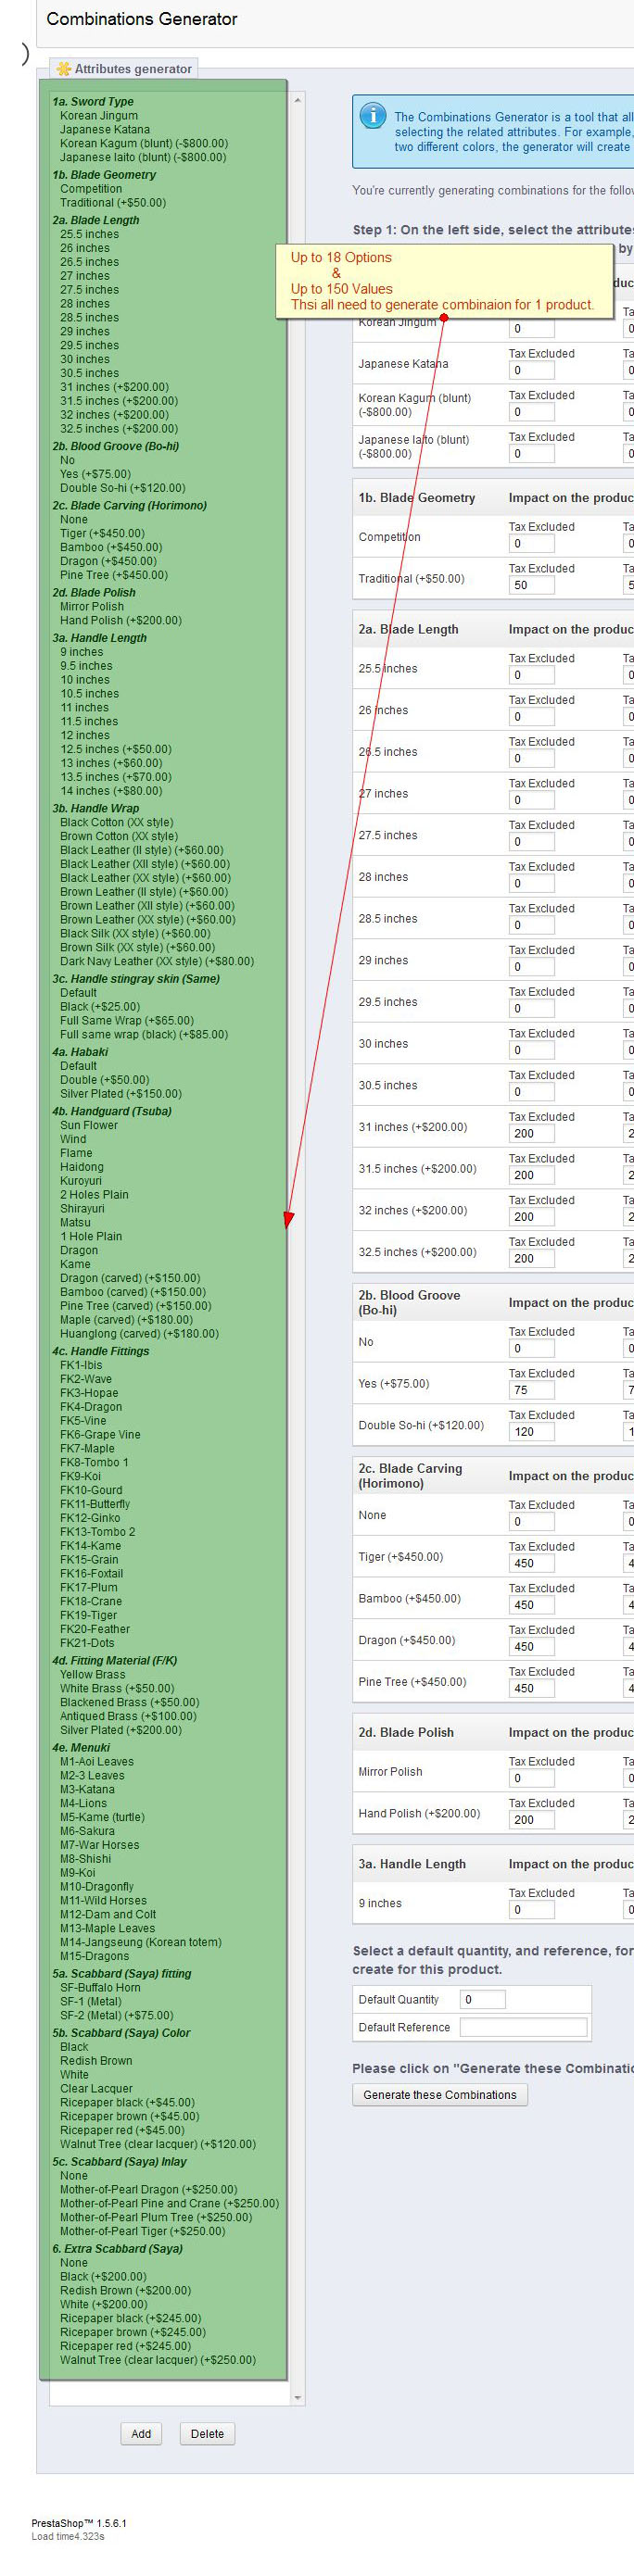Select Huanglong (carved) (+$180.00) option
This screenshot has width=634, height=2576.
pyautogui.click(x=139, y=1334)
